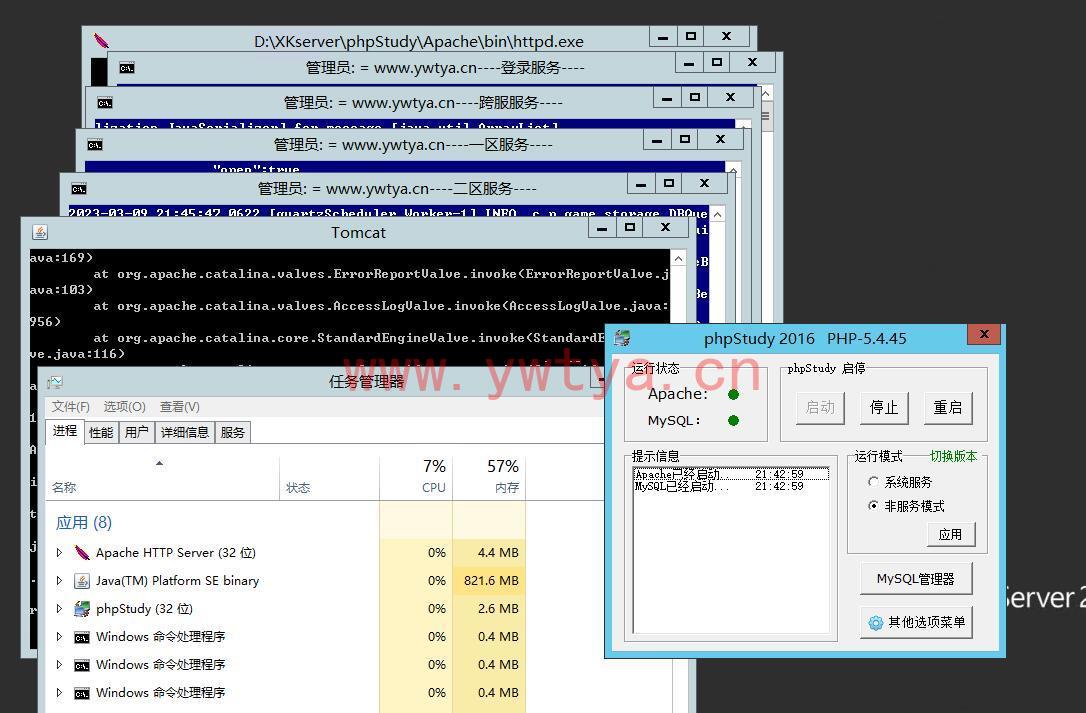Click the scroll-up arrow in the 二区服务 window
This screenshot has height=713, width=1086.
click(718, 214)
